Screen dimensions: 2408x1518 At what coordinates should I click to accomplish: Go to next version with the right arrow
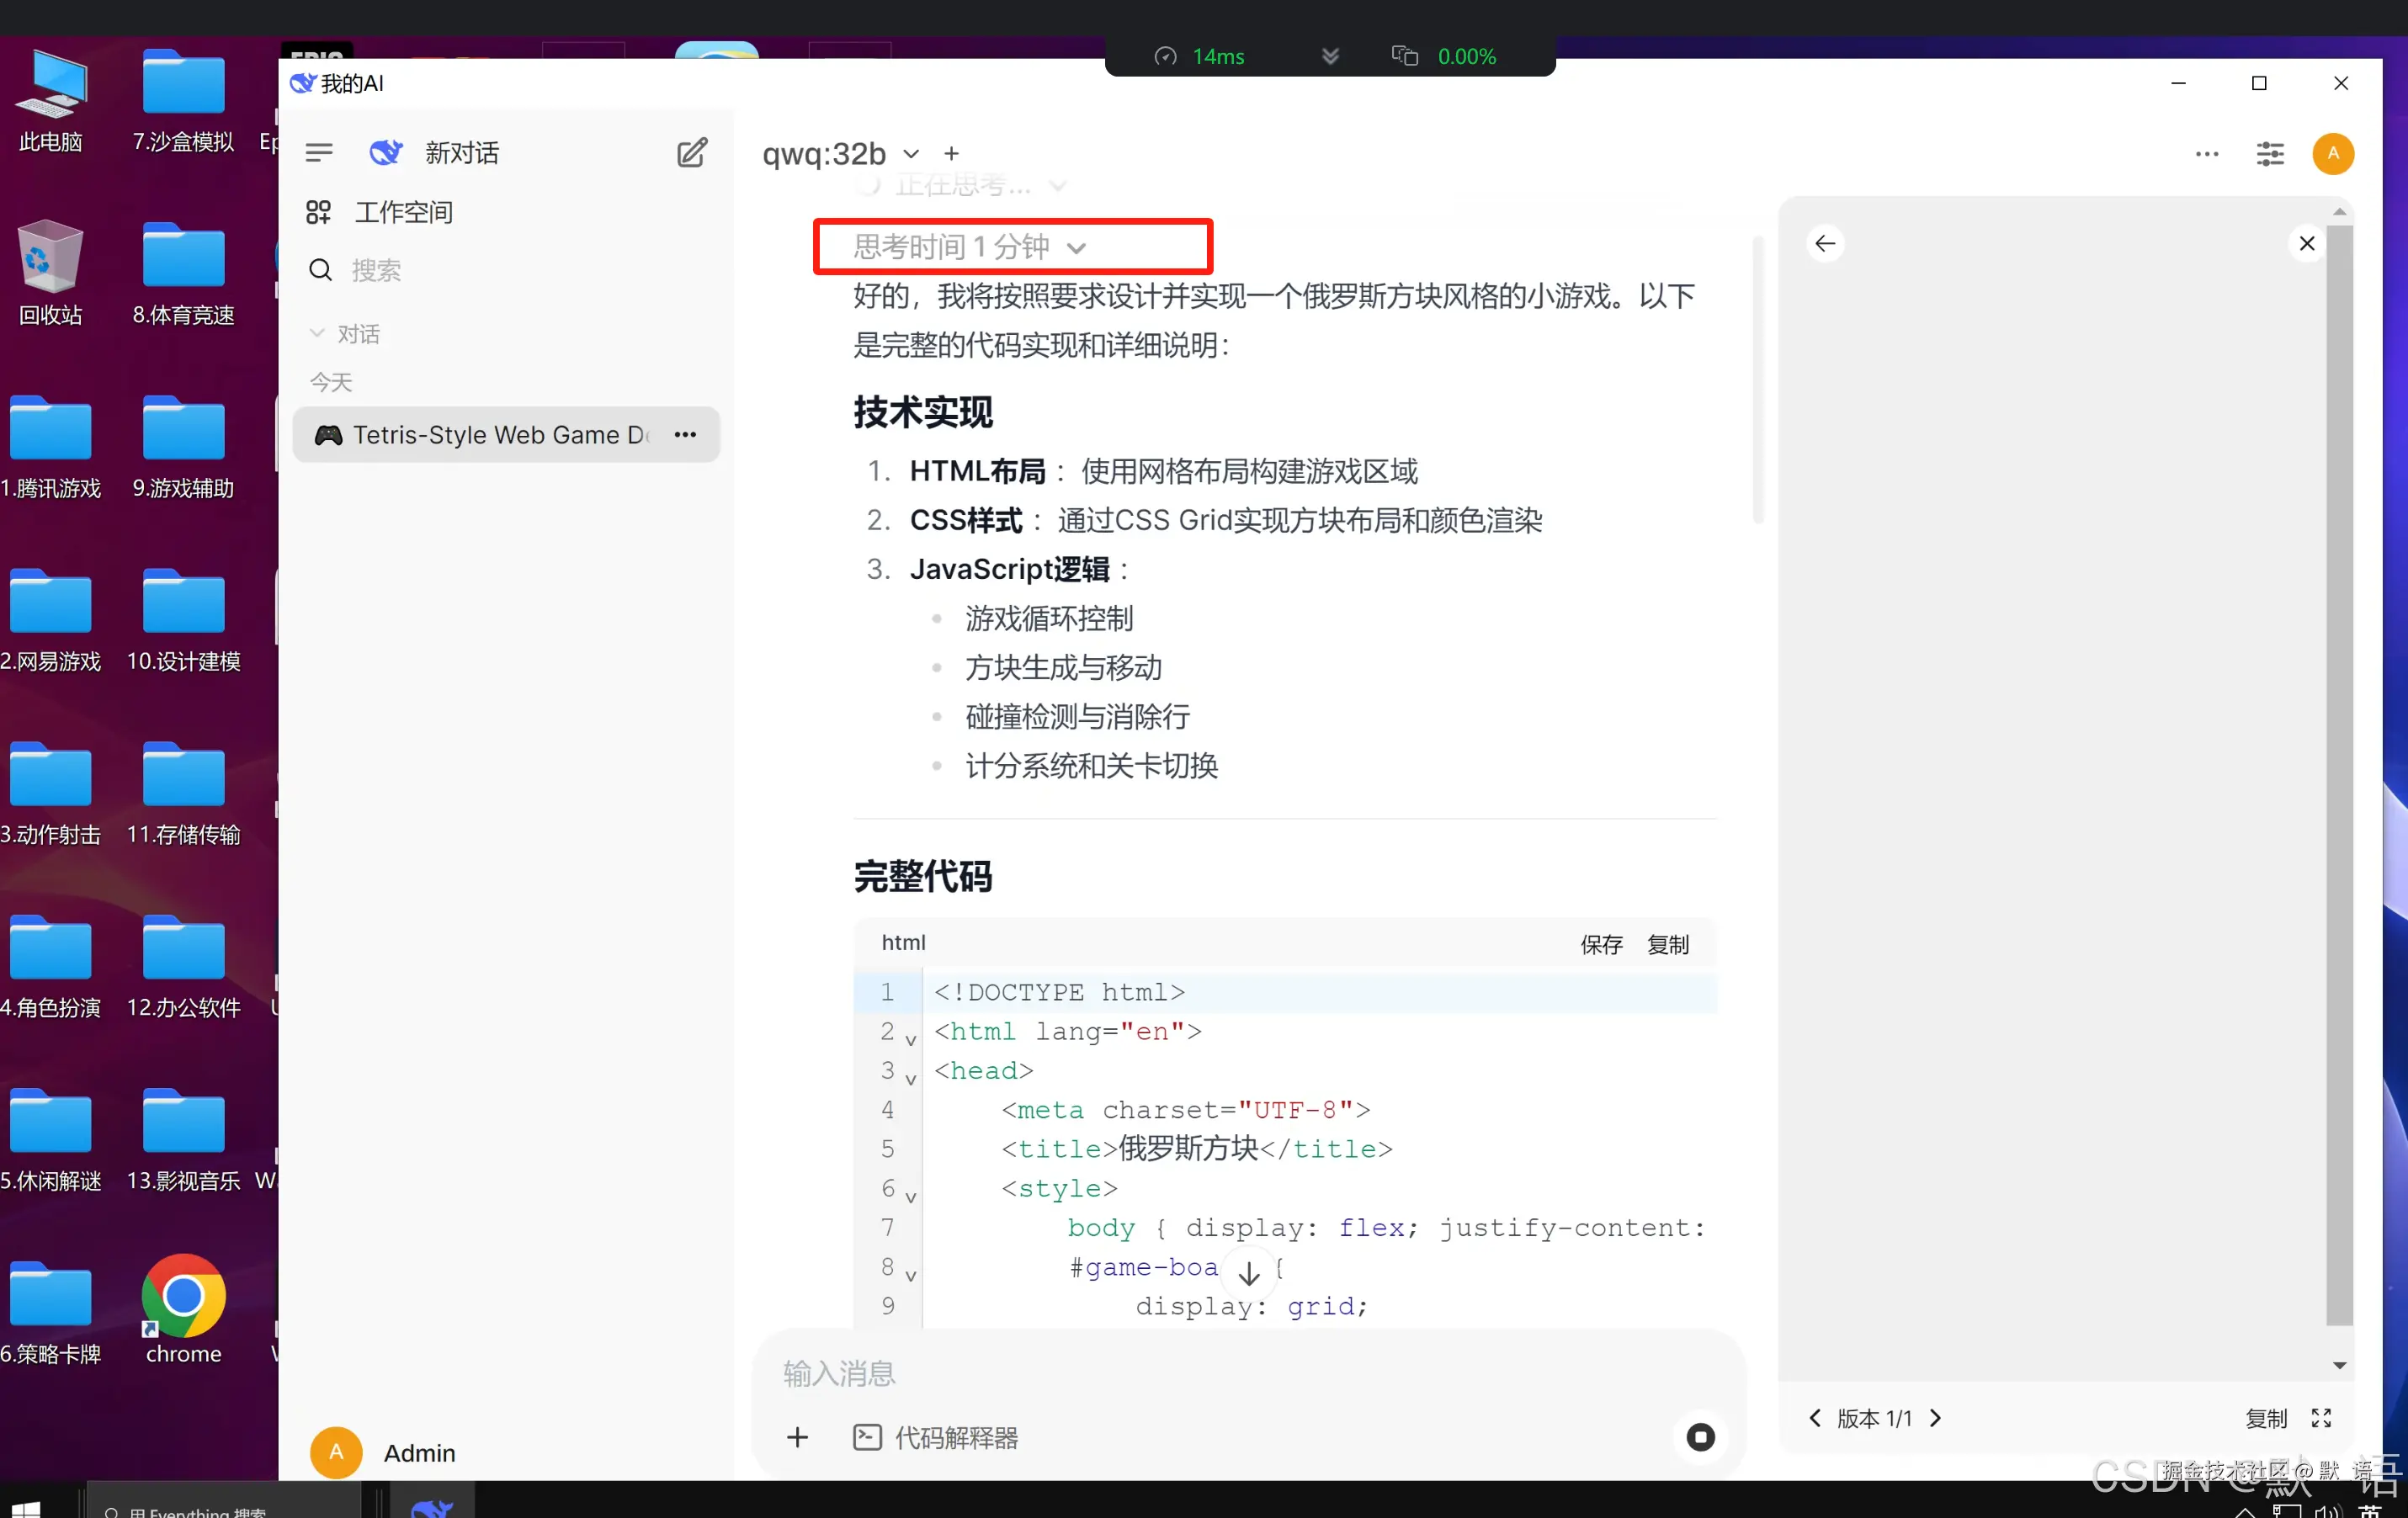tap(1937, 1418)
